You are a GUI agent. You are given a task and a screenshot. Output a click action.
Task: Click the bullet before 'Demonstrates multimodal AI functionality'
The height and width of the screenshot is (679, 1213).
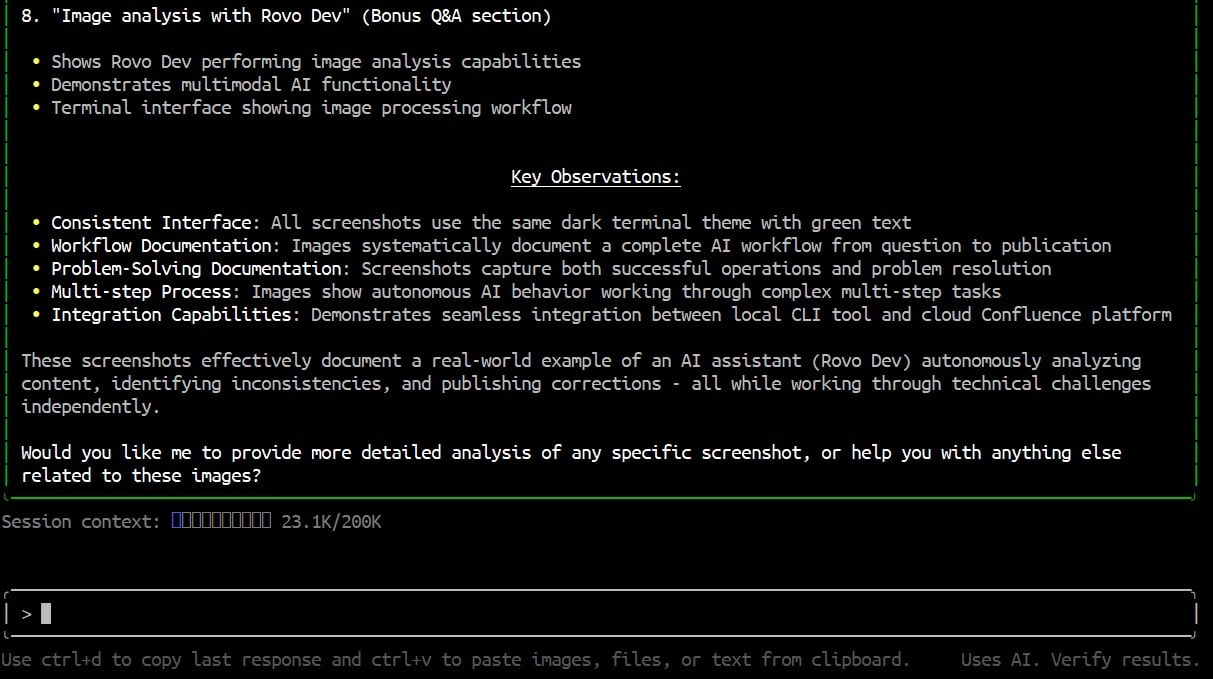coord(36,84)
